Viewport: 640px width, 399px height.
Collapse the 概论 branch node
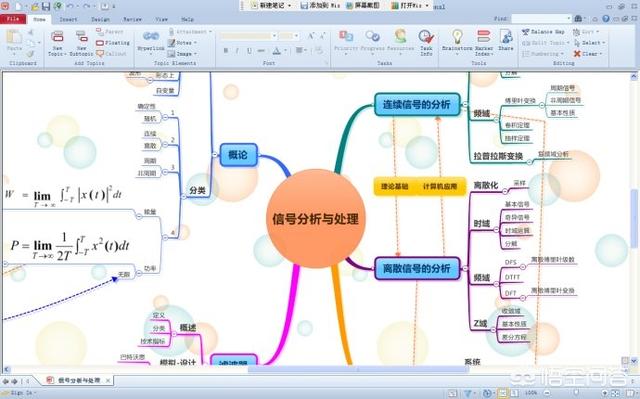pyautogui.click(x=215, y=155)
